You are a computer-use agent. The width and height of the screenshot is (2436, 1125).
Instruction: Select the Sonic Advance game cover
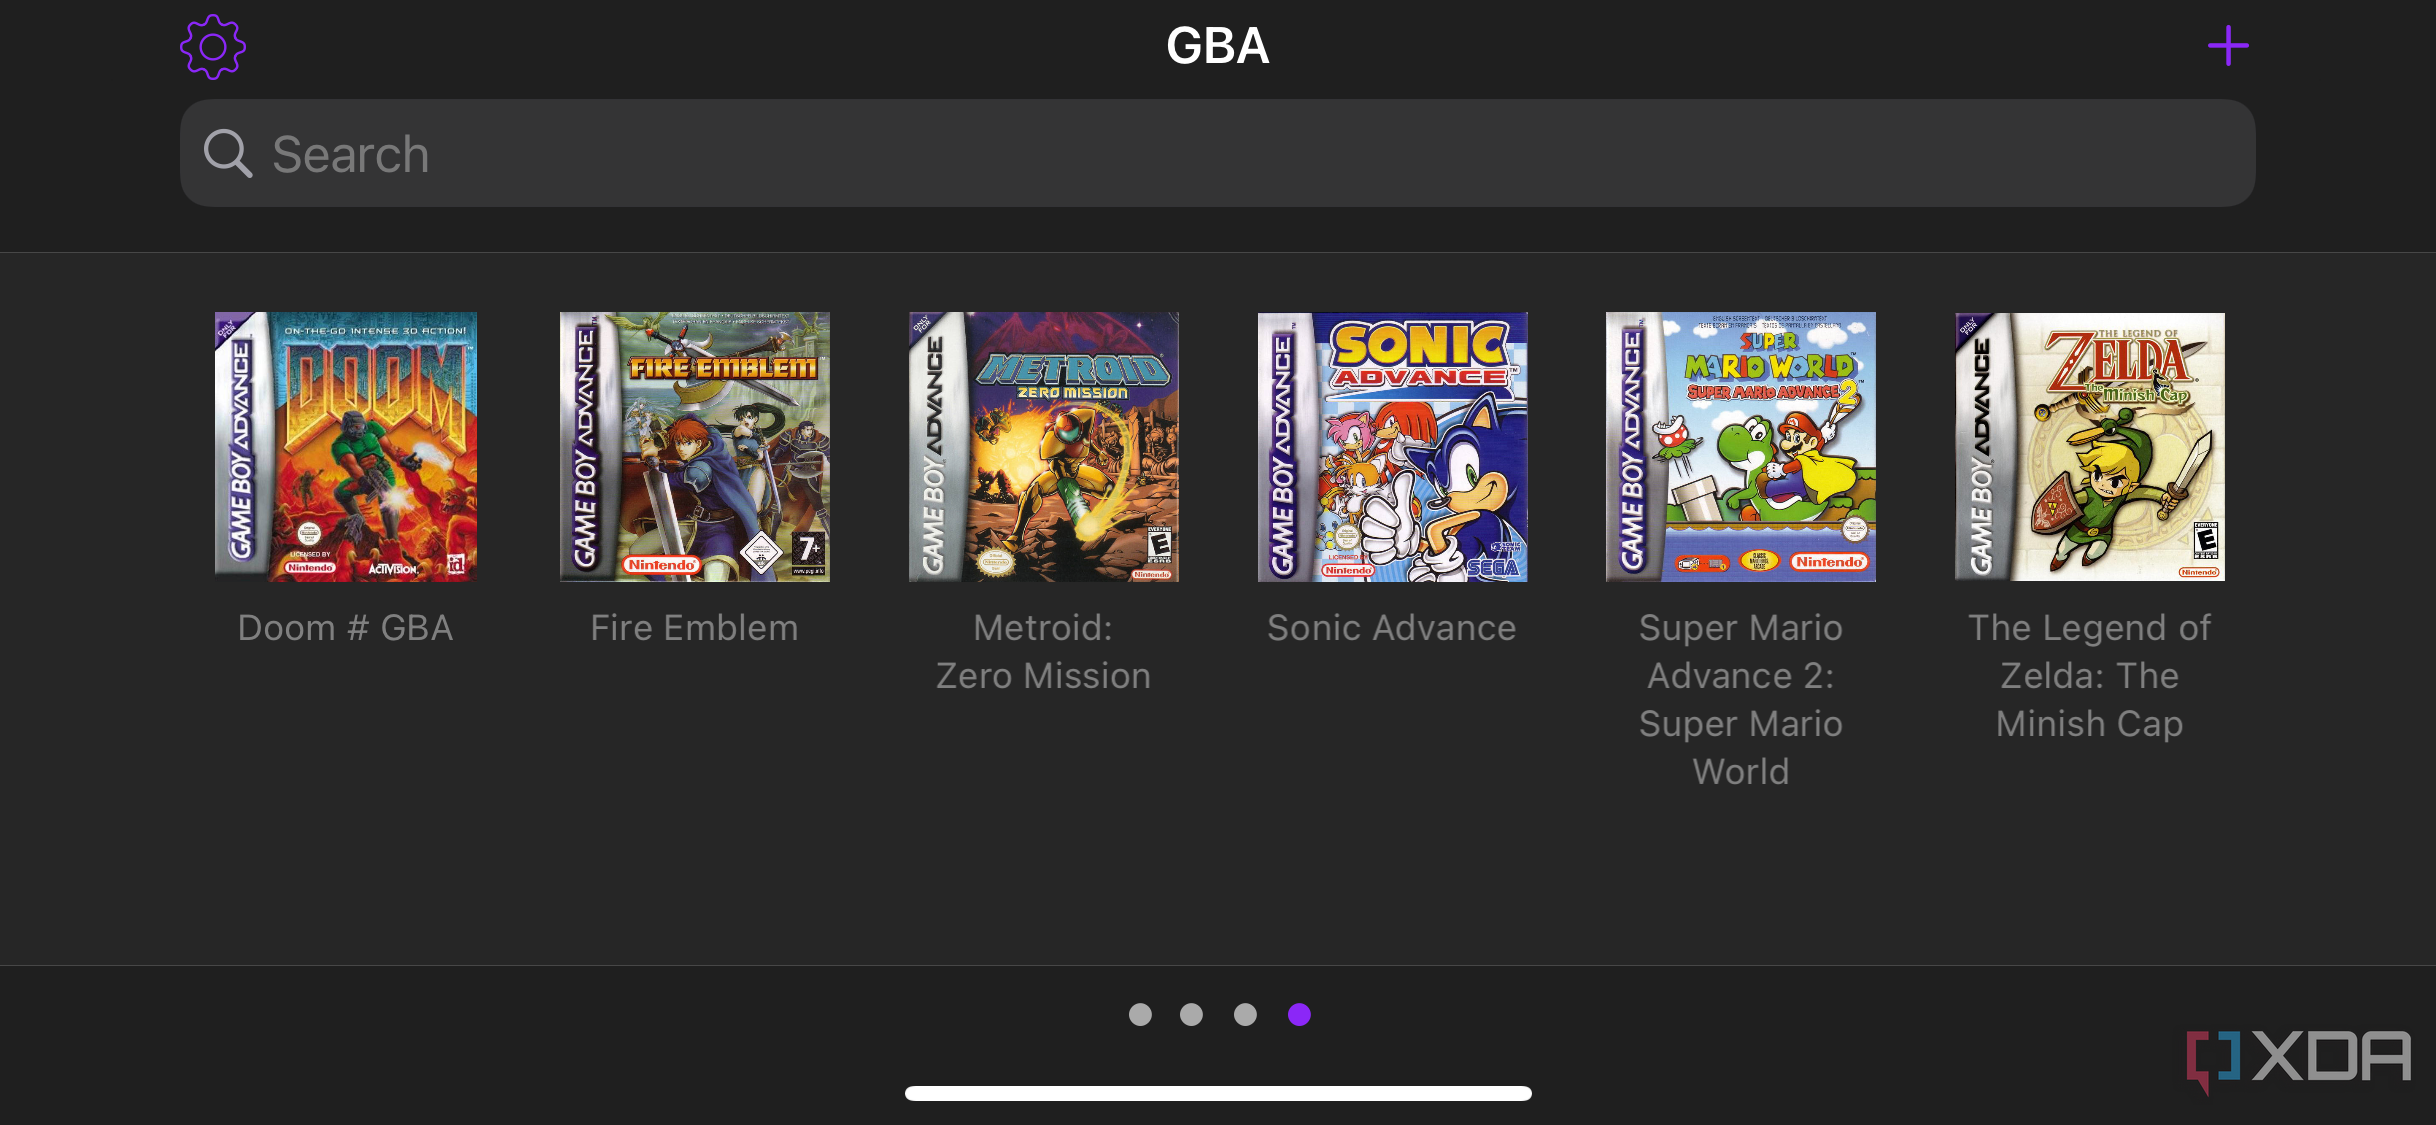(1390, 446)
